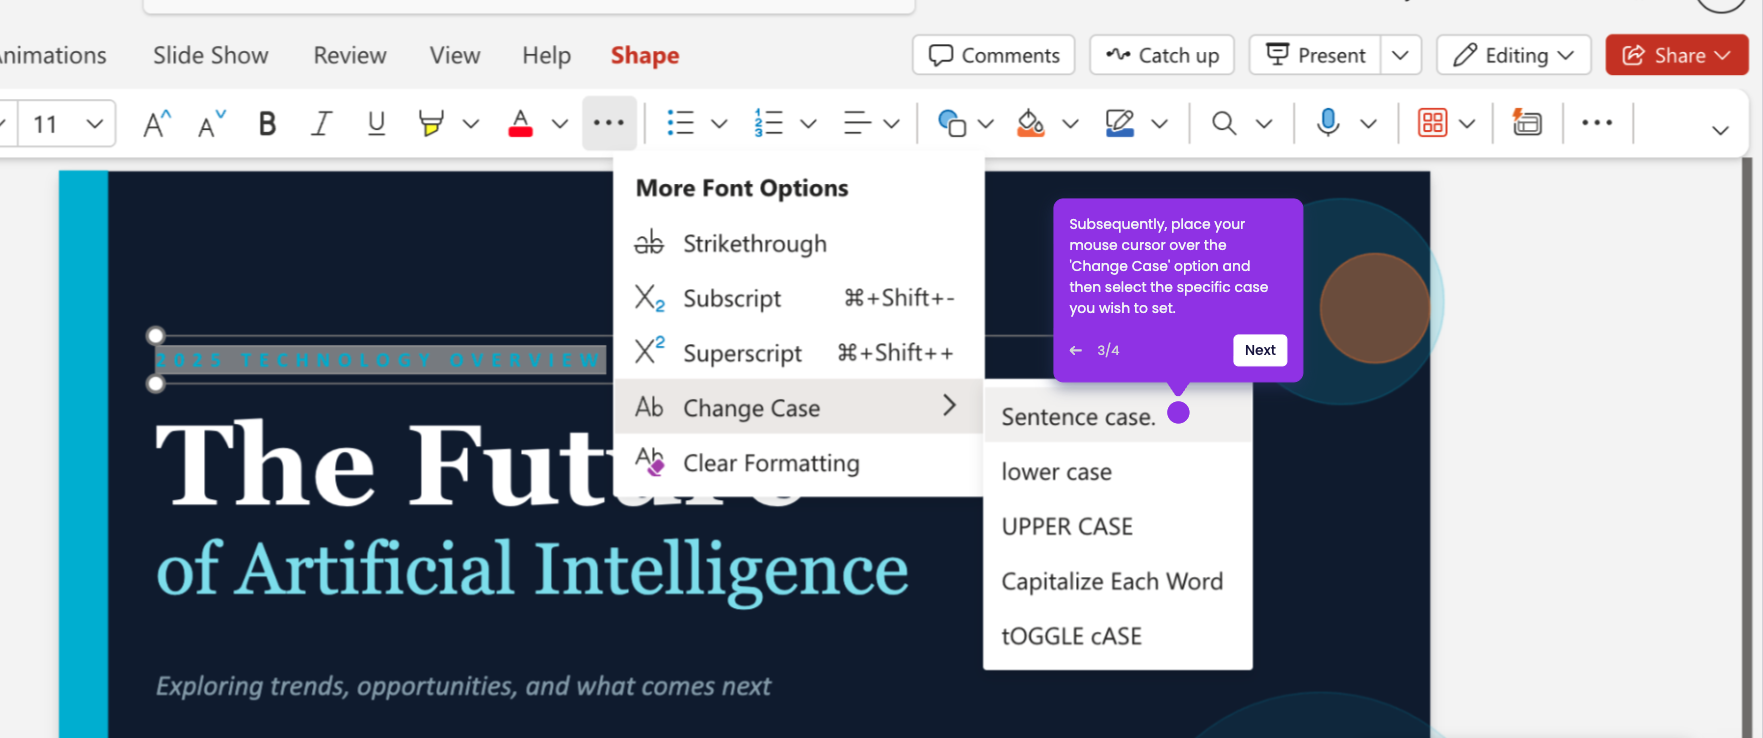Open the Comments pane

pyautogui.click(x=994, y=55)
